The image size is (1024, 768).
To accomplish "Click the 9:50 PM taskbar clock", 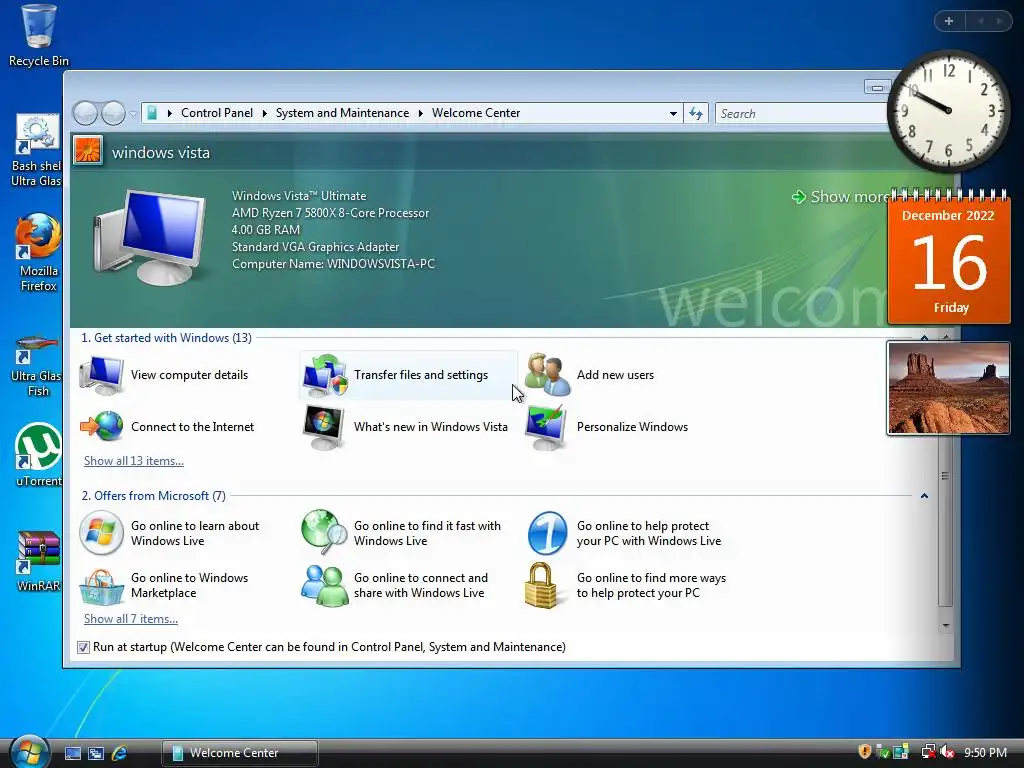I will pyautogui.click(x=985, y=753).
